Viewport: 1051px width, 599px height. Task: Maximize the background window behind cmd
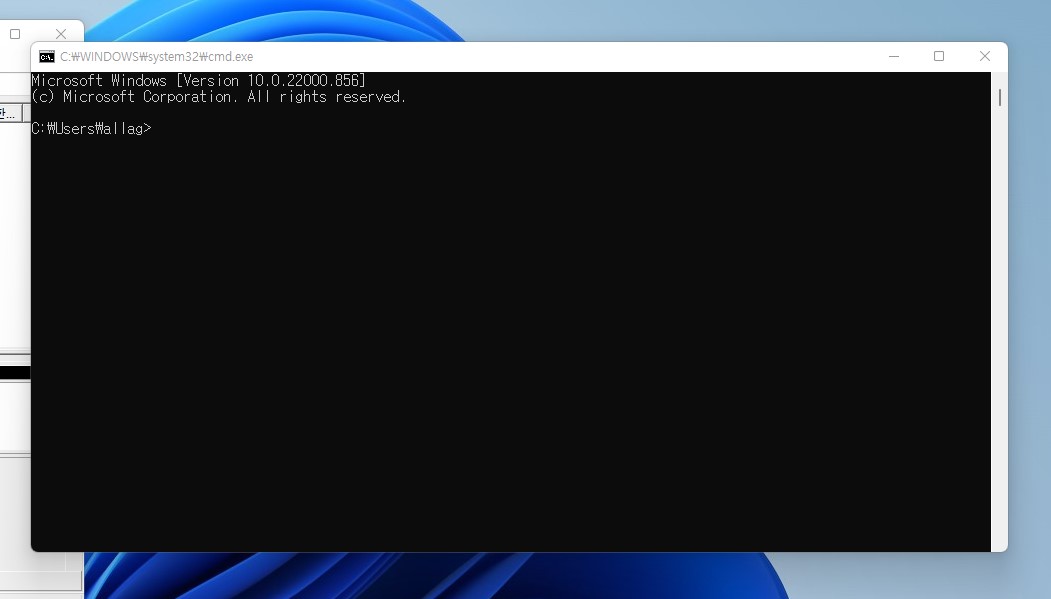click(x=15, y=34)
